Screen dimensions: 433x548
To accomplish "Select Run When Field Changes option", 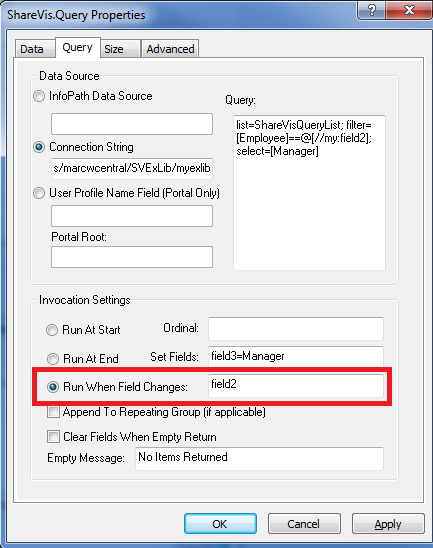I will [x=53, y=387].
